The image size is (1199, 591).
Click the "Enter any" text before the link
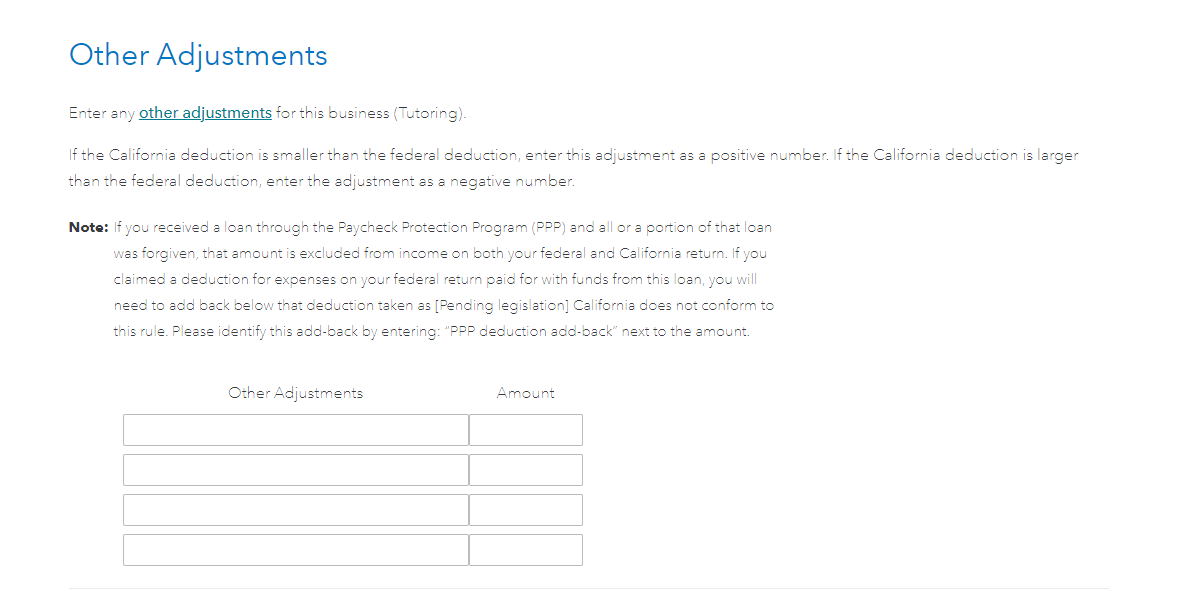point(102,114)
